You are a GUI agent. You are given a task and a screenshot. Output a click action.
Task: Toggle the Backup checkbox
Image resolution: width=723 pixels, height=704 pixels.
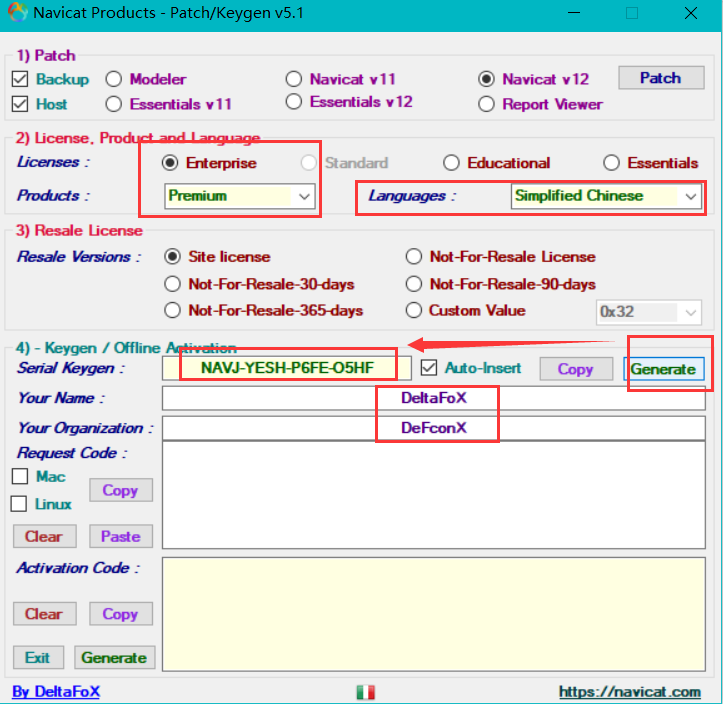[20, 79]
